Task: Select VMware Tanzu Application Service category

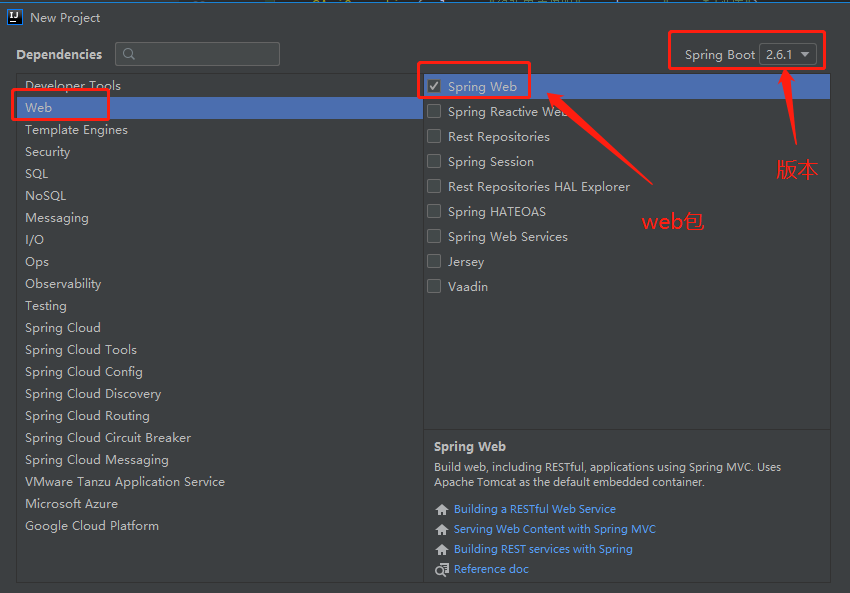Action: point(220,482)
